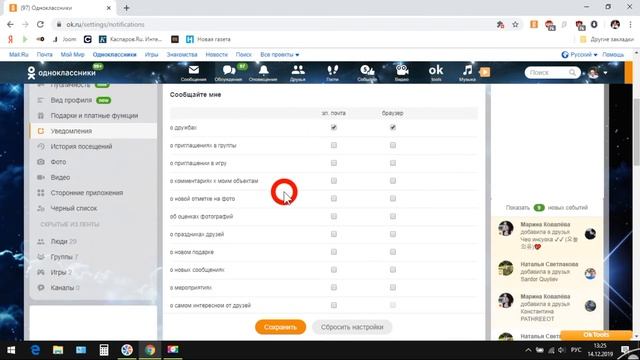
Task: Open Русский language dropdown
Action: (580, 55)
